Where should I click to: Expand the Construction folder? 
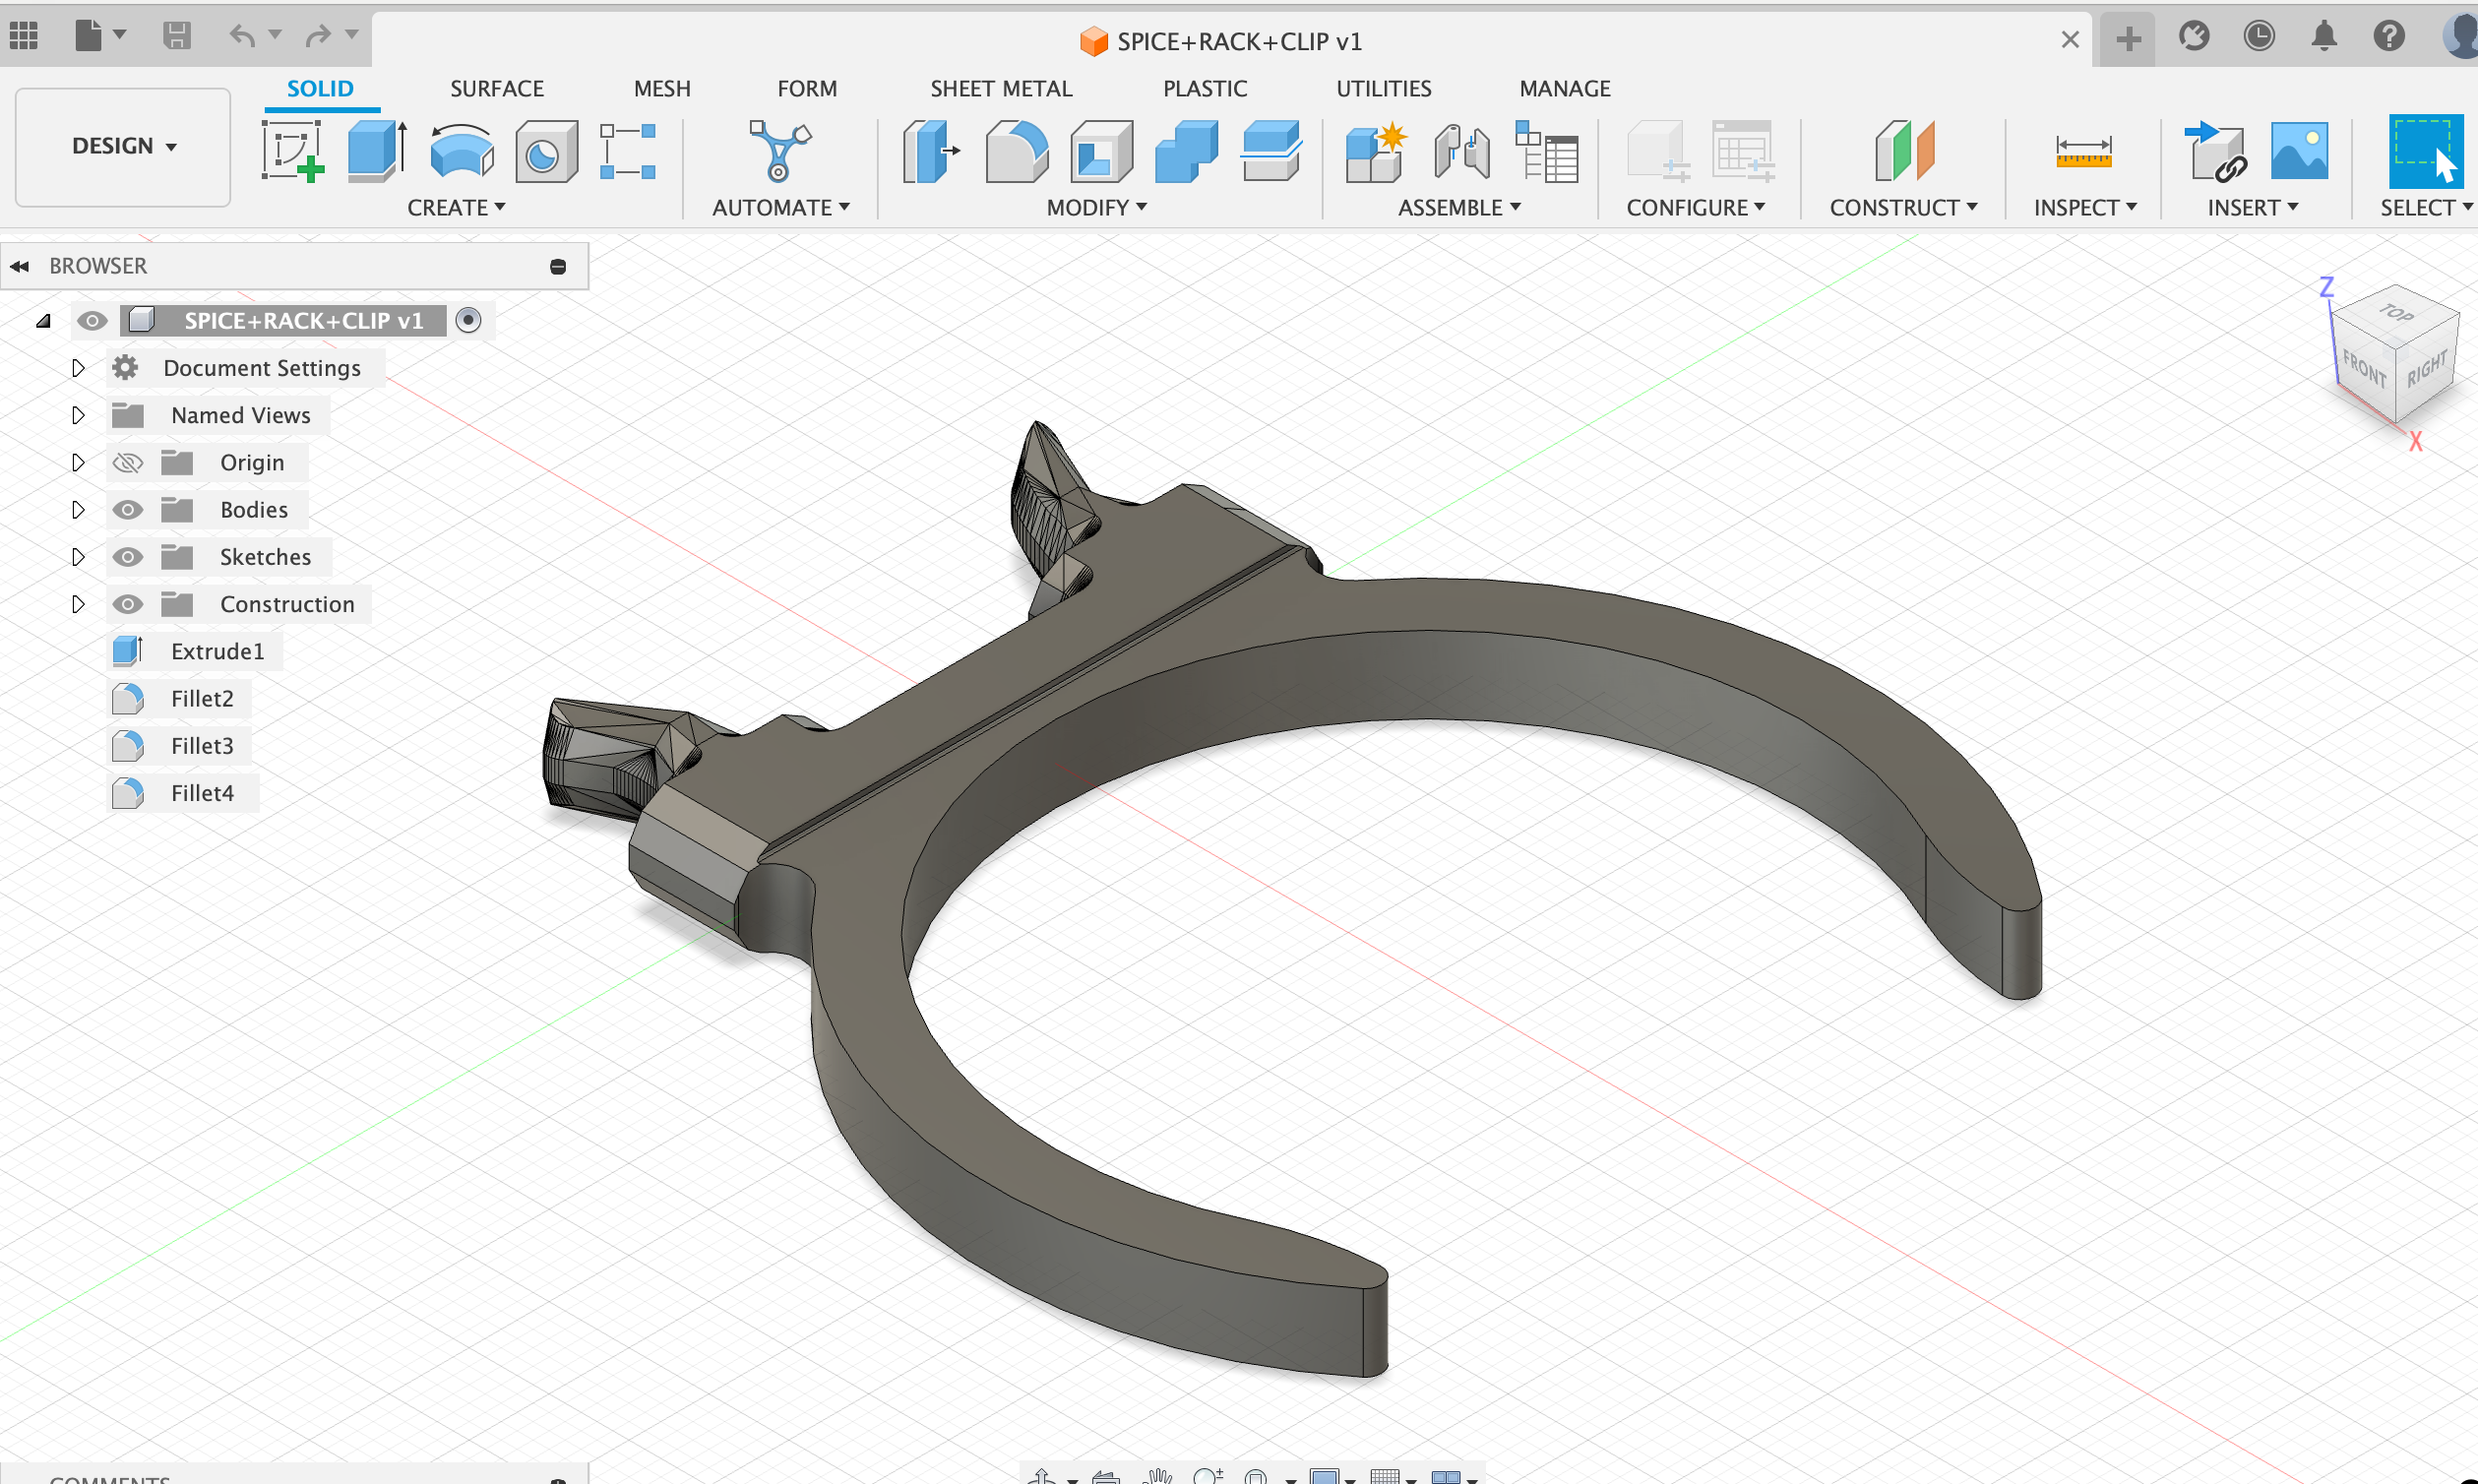(78, 604)
